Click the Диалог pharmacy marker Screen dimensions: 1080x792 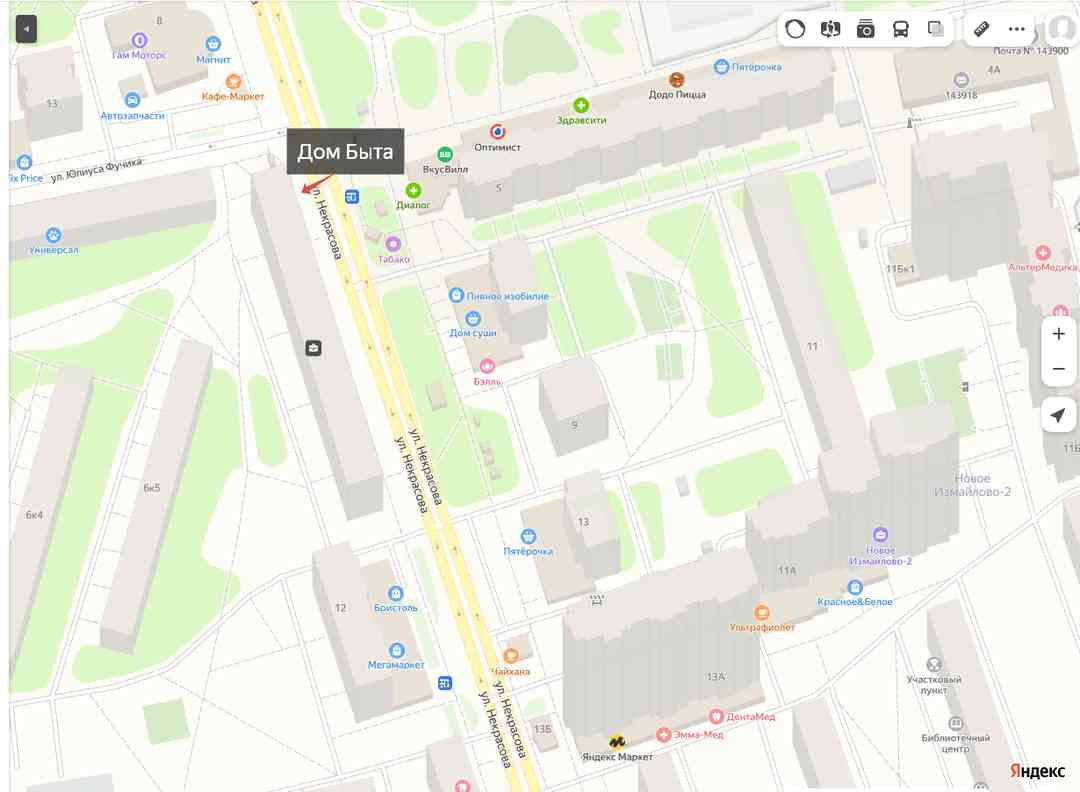pyautogui.click(x=413, y=190)
